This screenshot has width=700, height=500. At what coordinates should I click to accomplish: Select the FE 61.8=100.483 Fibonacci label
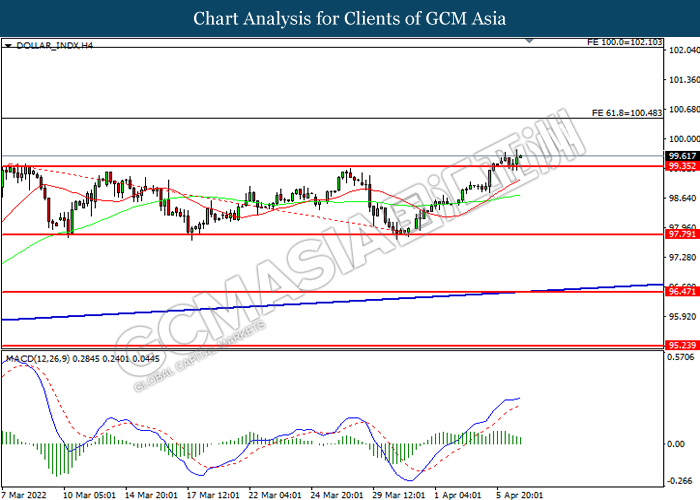(x=627, y=113)
